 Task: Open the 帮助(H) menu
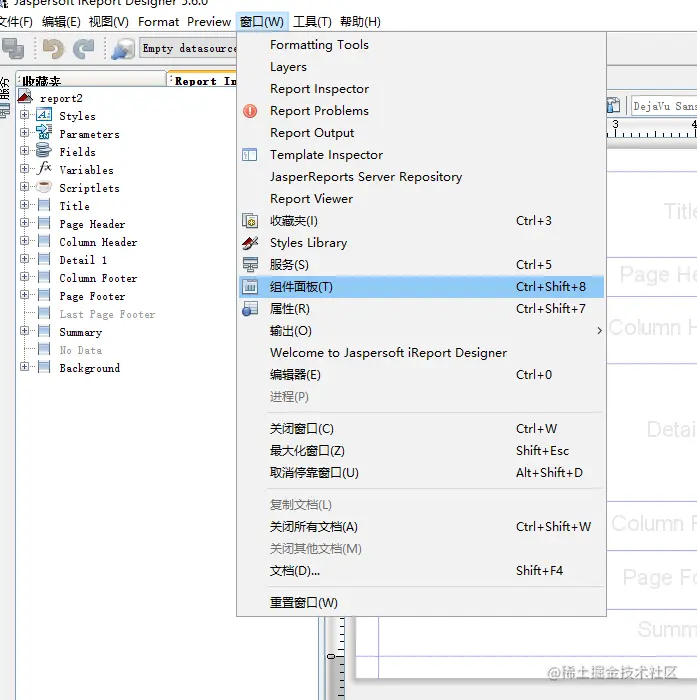360,21
